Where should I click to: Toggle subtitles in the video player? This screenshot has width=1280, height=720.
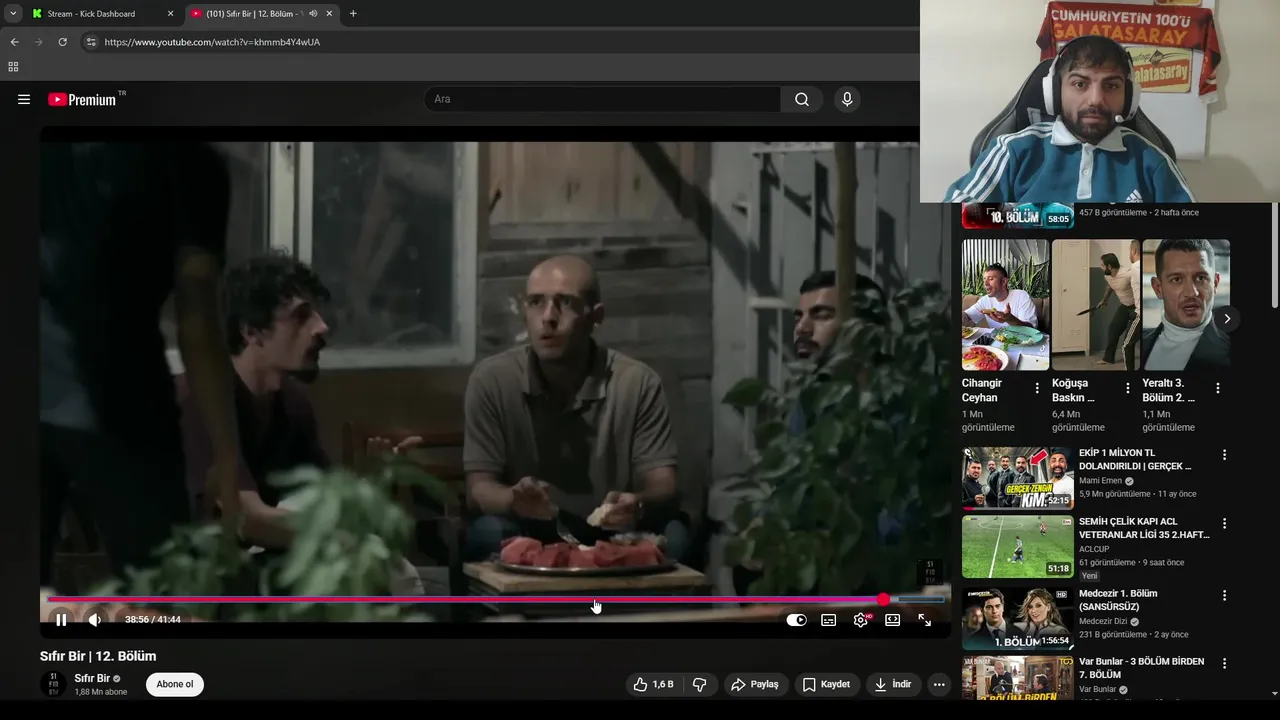coord(828,620)
